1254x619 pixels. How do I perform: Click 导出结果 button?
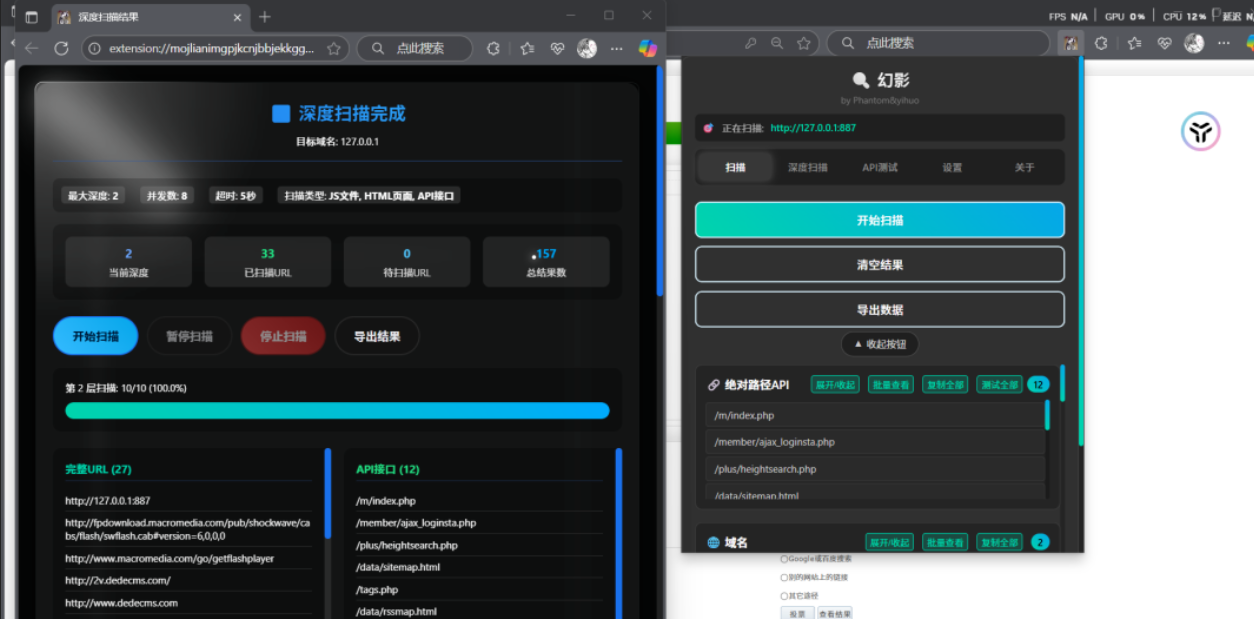click(x=377, y=336)
